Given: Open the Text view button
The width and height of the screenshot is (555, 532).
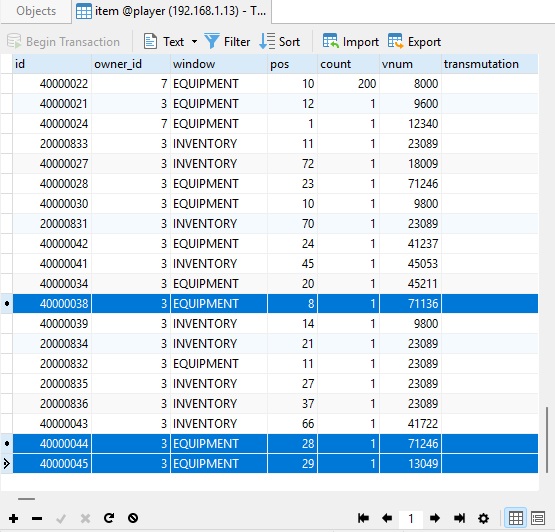Looking at the screenshot, I should coord(164,42).
